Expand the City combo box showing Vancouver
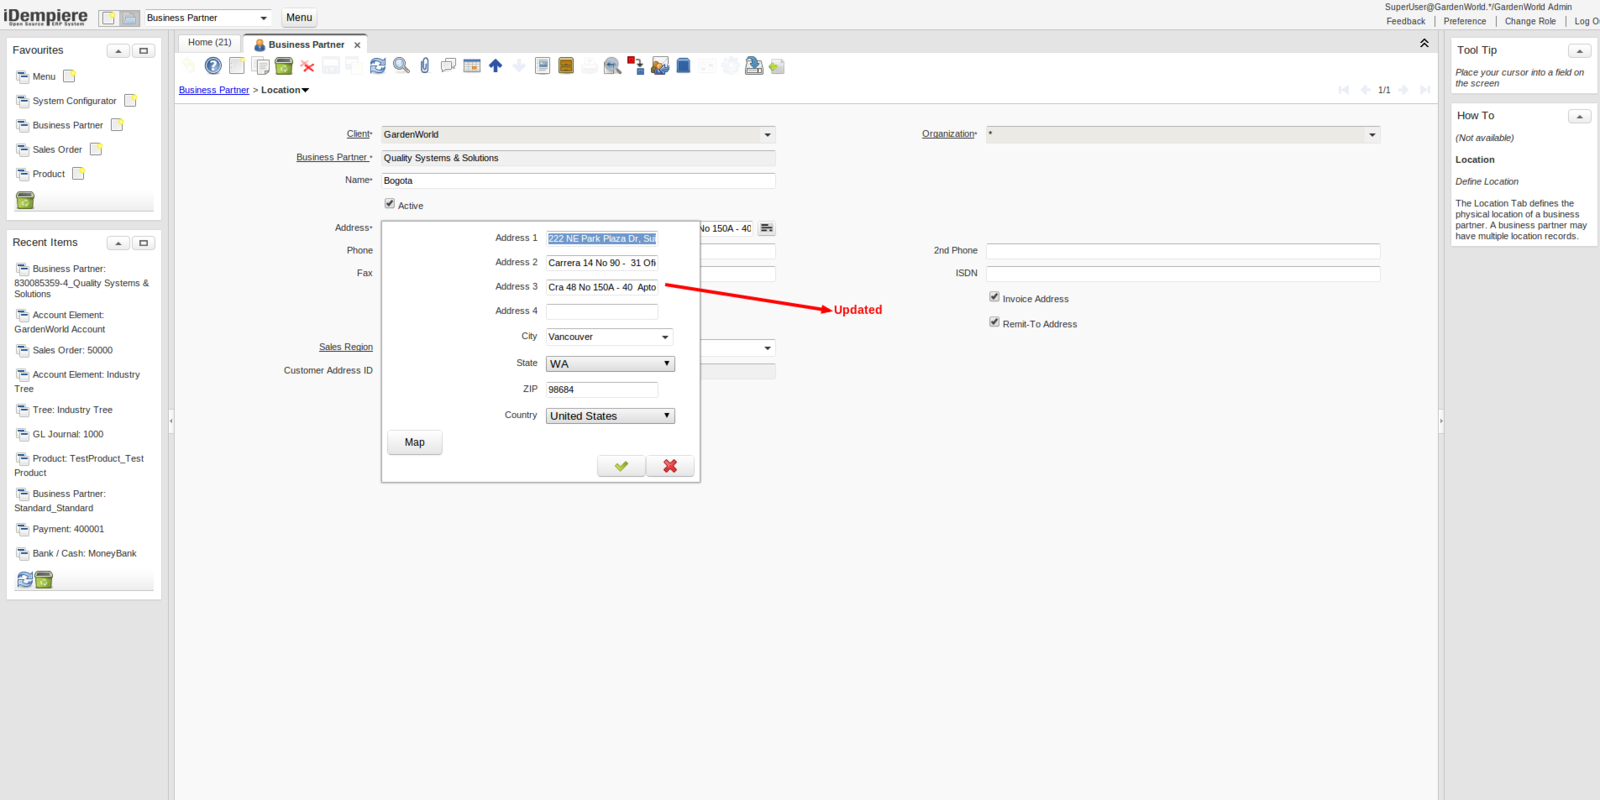Viewport: 1600px width, 800px height. click(x=665, y=337)
